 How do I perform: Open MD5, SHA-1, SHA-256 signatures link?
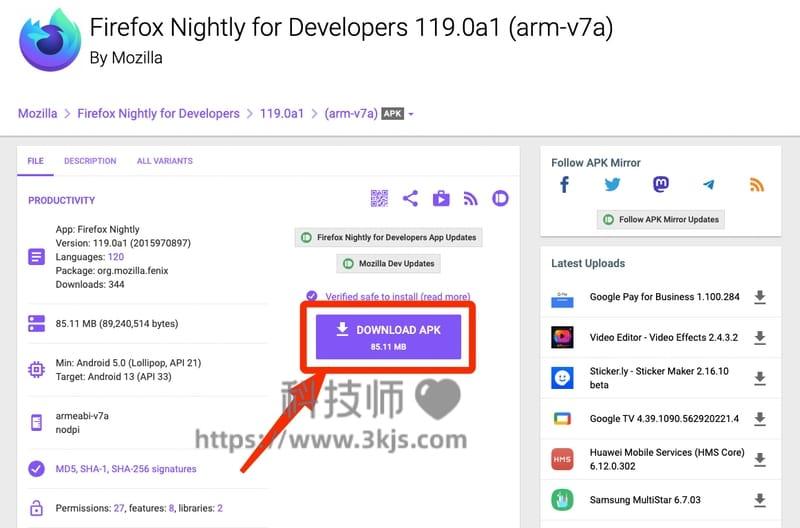pos(126,469)
